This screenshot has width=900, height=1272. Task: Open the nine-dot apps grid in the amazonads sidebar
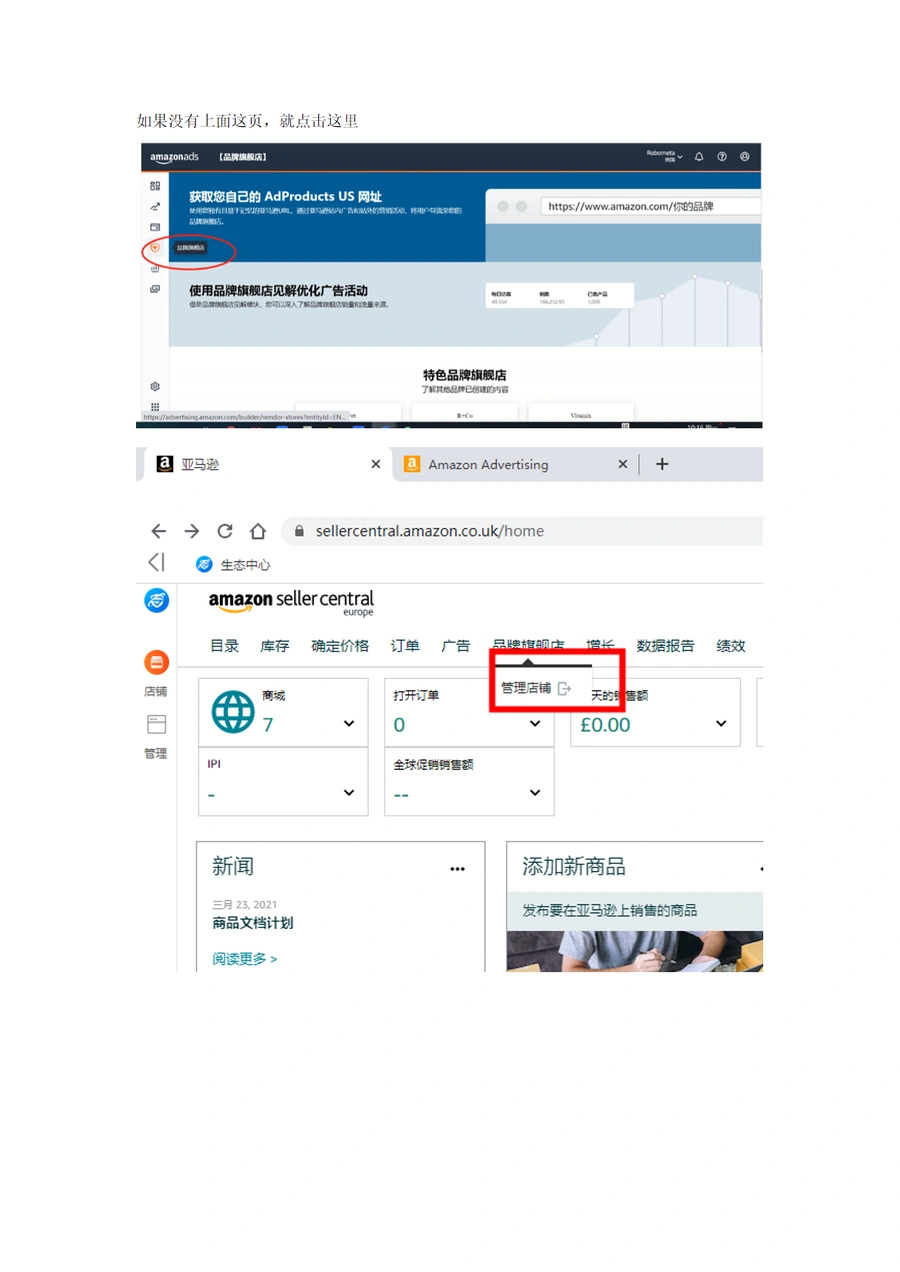coord(155,407)
